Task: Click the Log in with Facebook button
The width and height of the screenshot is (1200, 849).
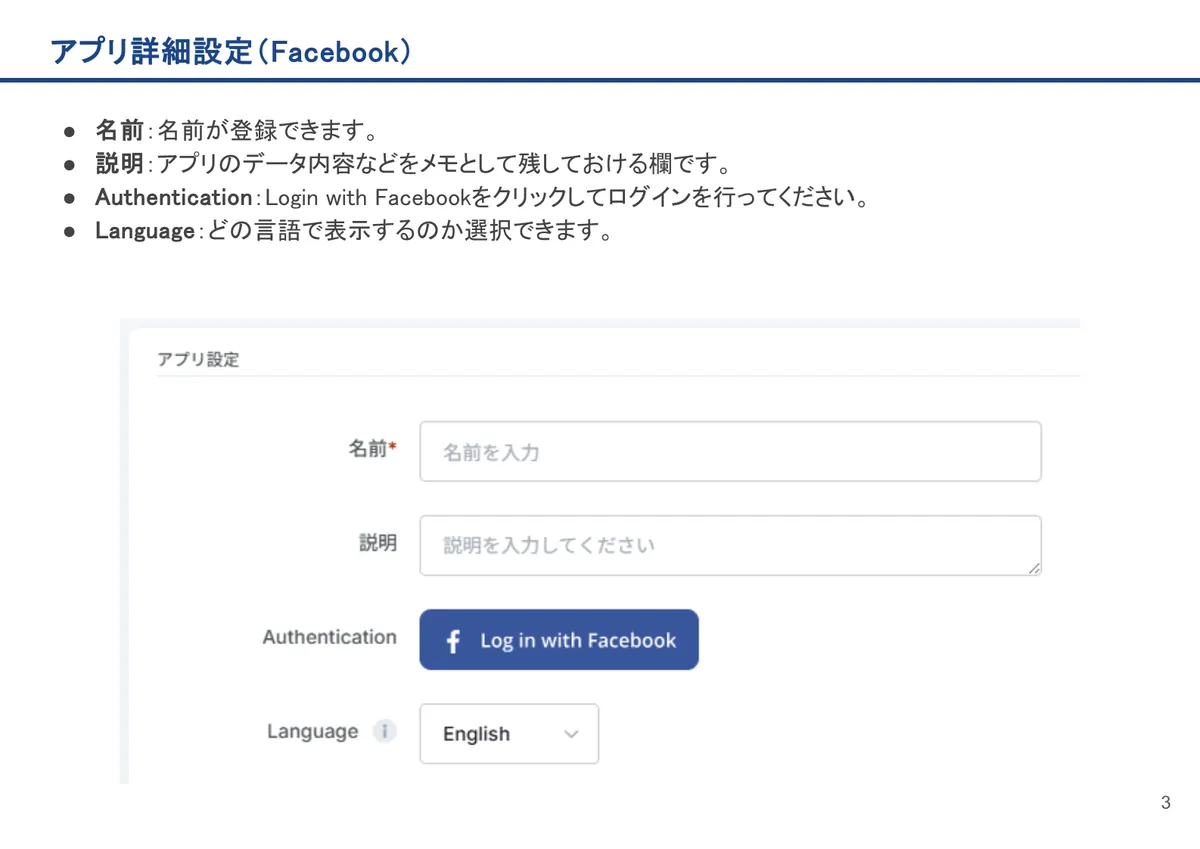Action: click(559, 640)
